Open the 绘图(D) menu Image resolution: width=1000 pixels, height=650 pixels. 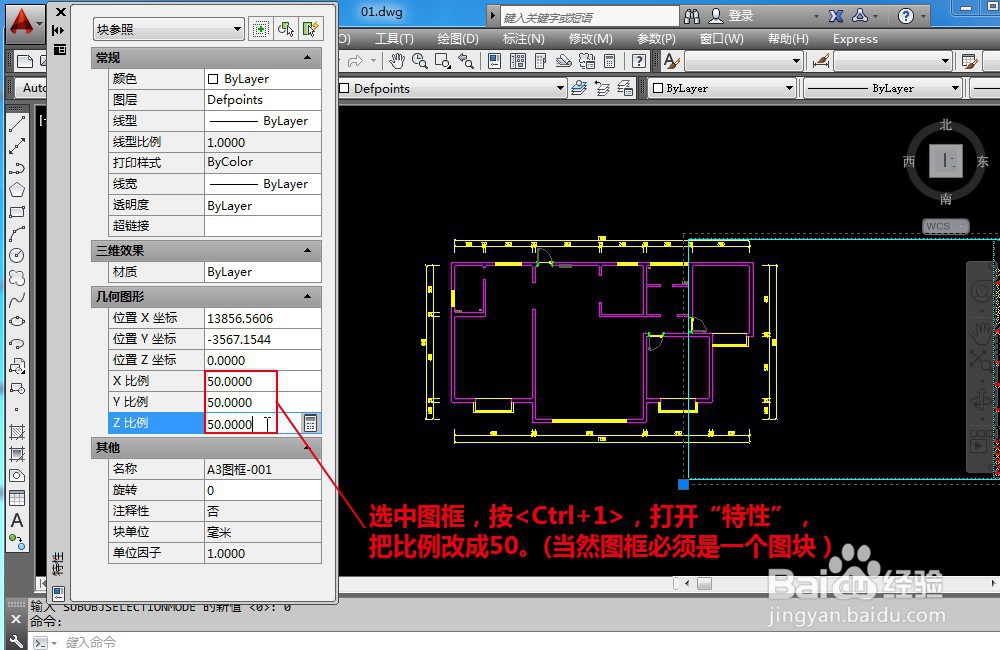click(x=458, y=39)
